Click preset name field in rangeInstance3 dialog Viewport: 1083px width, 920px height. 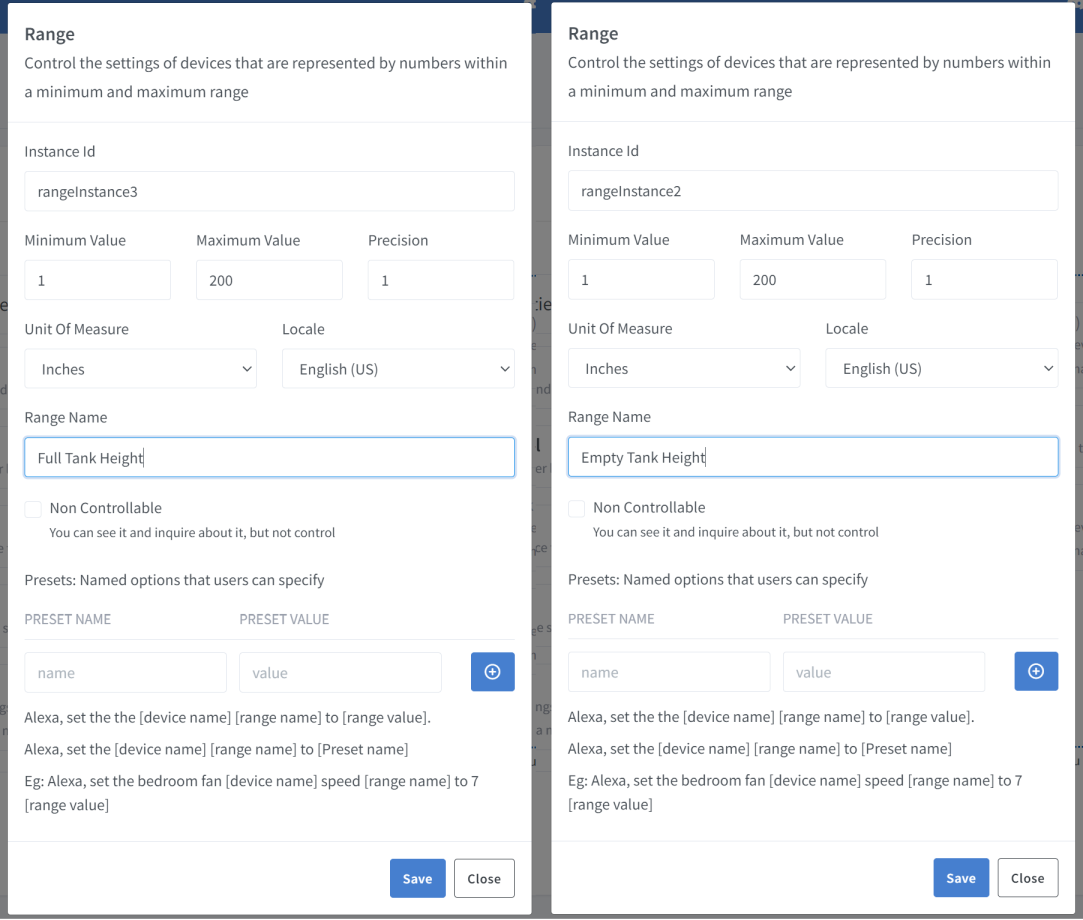point(125,672)
